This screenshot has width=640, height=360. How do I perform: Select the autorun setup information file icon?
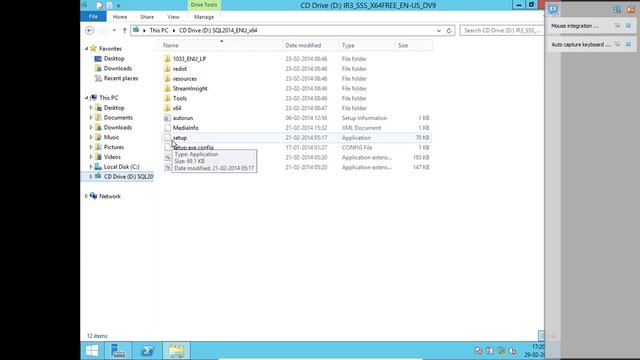167,118
